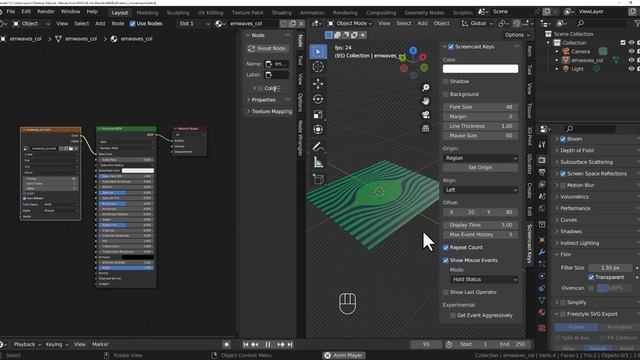Open the Playback menu in timeline

point(27,344)
